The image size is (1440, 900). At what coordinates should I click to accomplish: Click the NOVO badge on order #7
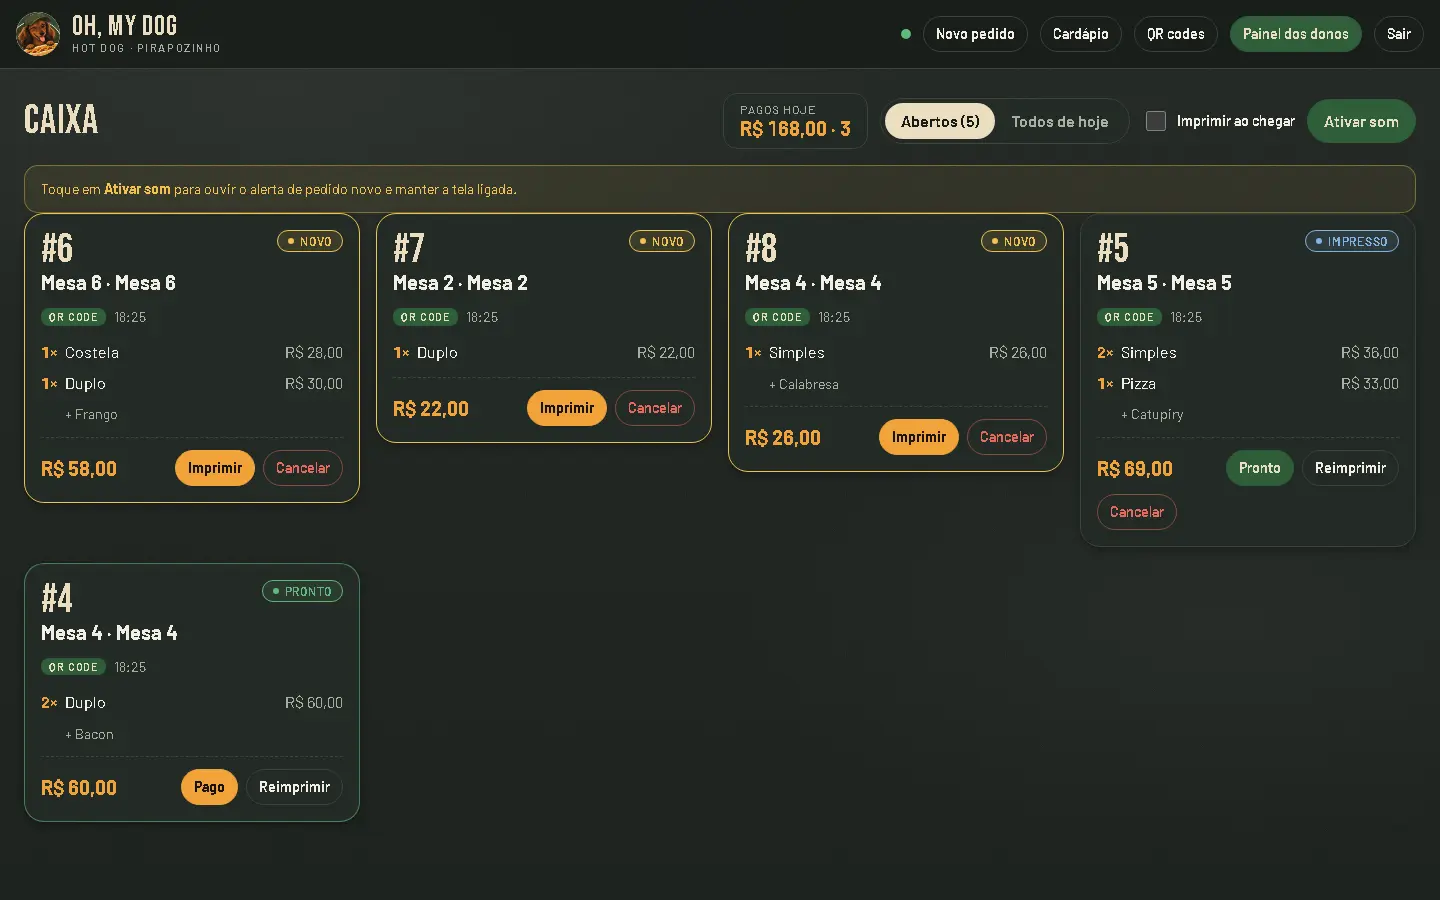click(662, 241)
